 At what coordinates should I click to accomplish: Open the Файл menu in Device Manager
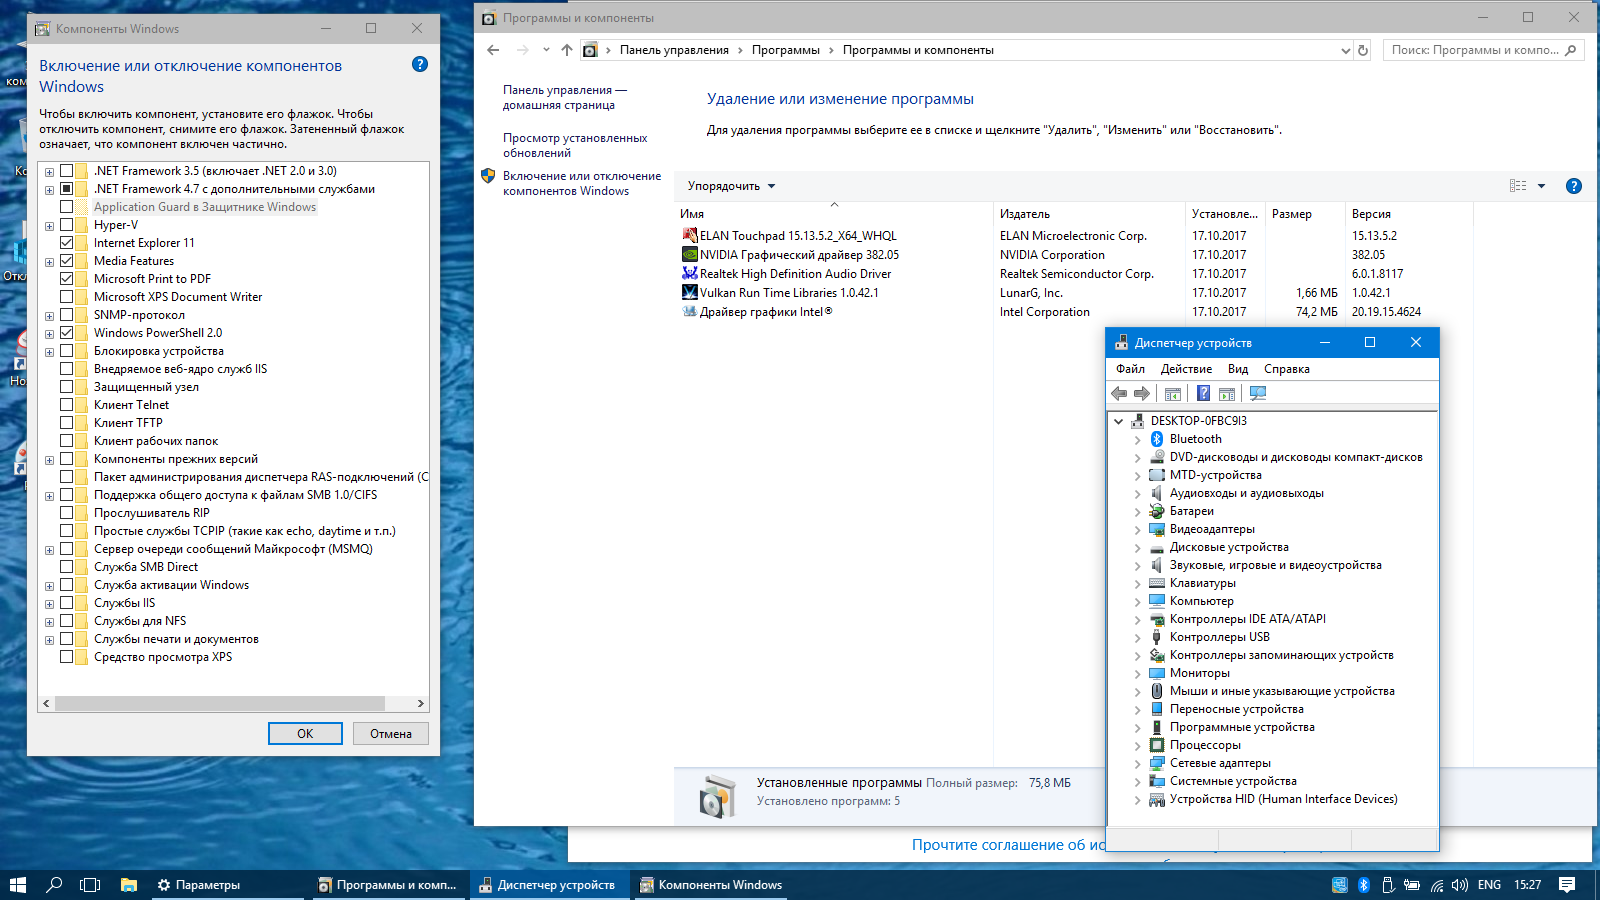click(x=1130, y=369)
